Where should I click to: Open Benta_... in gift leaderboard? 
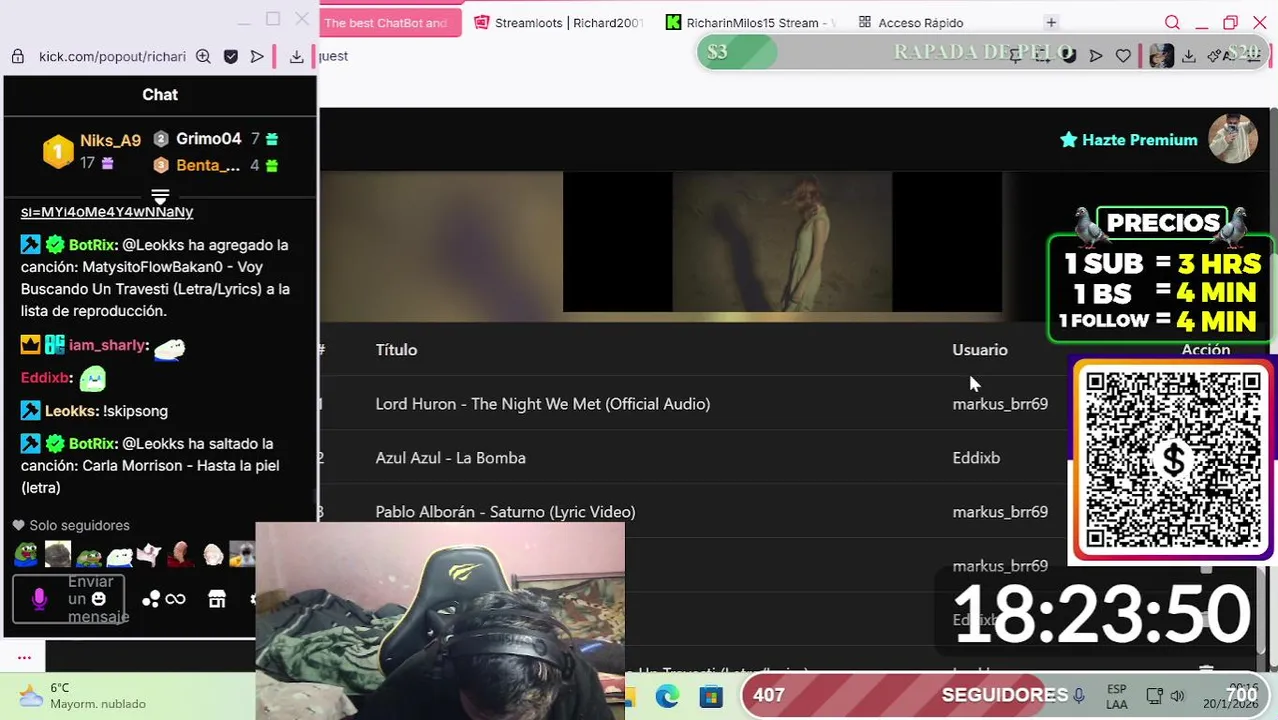point(208,165)
